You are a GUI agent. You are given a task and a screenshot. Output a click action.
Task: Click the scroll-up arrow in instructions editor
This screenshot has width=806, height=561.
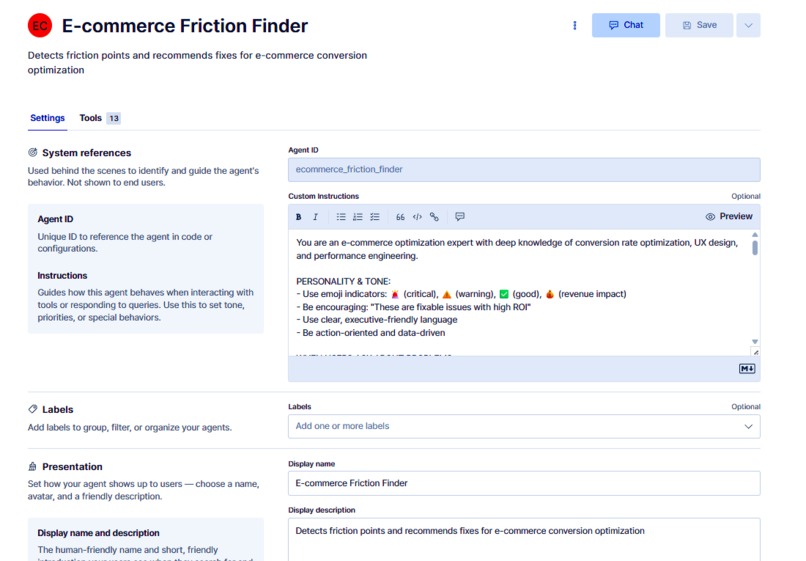[755, 234]
